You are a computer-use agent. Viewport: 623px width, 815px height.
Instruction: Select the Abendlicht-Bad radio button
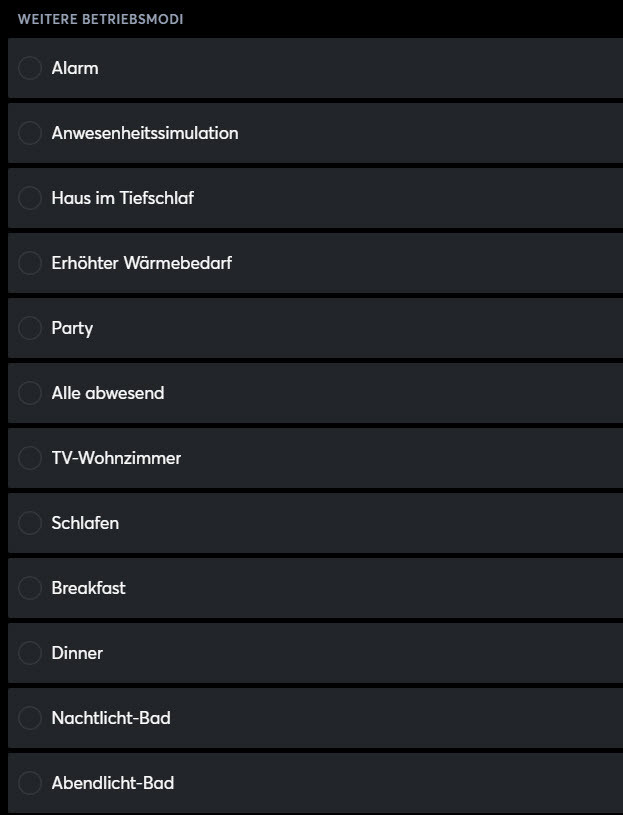coord(30,783)
